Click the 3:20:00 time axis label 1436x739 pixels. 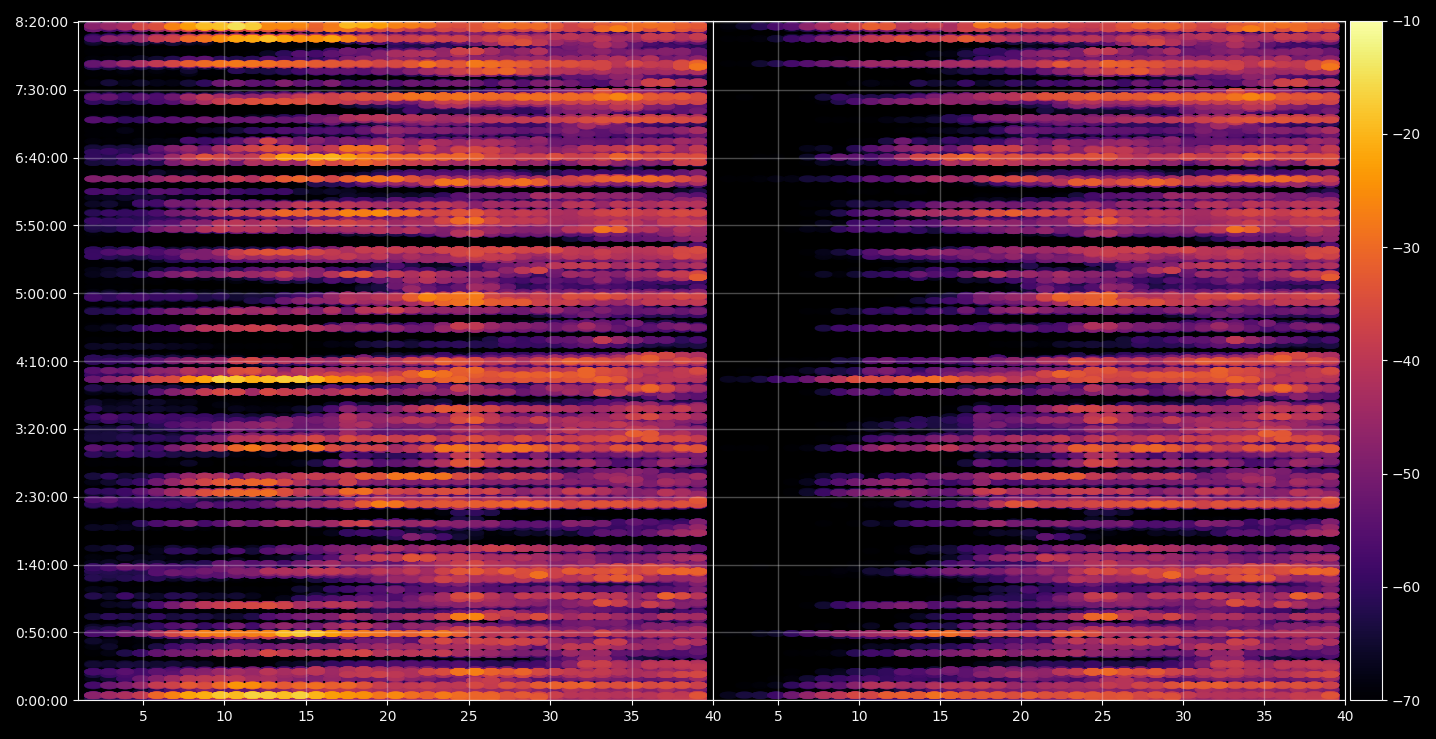coord(41,429)
